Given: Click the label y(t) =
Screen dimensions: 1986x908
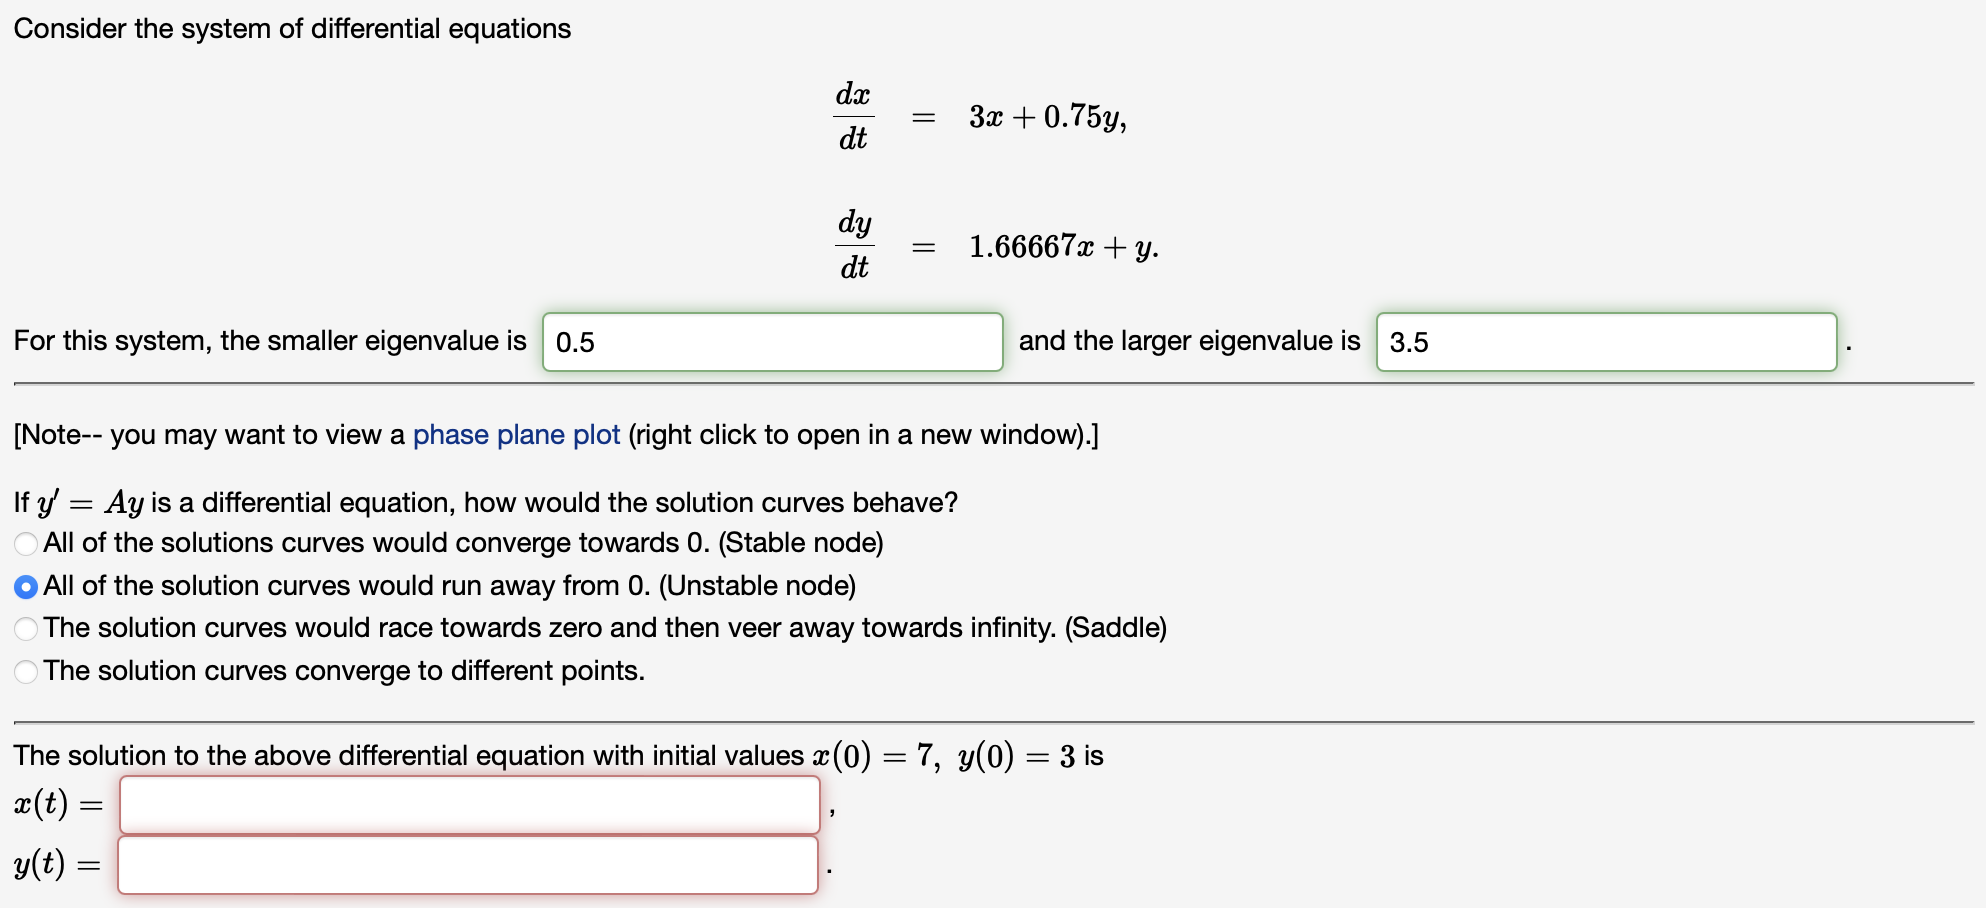Looking at the screenshot, I should pos(55,864).
